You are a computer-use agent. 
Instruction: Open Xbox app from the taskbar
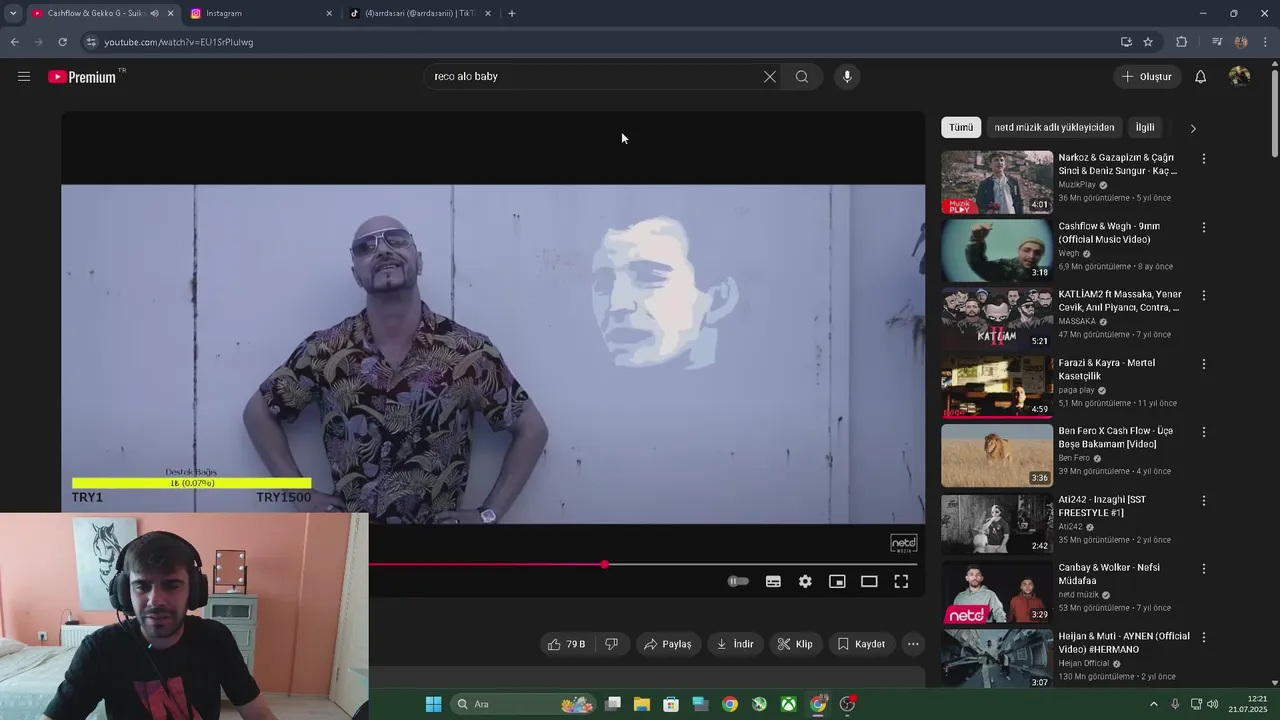click(x=789, y=704)
